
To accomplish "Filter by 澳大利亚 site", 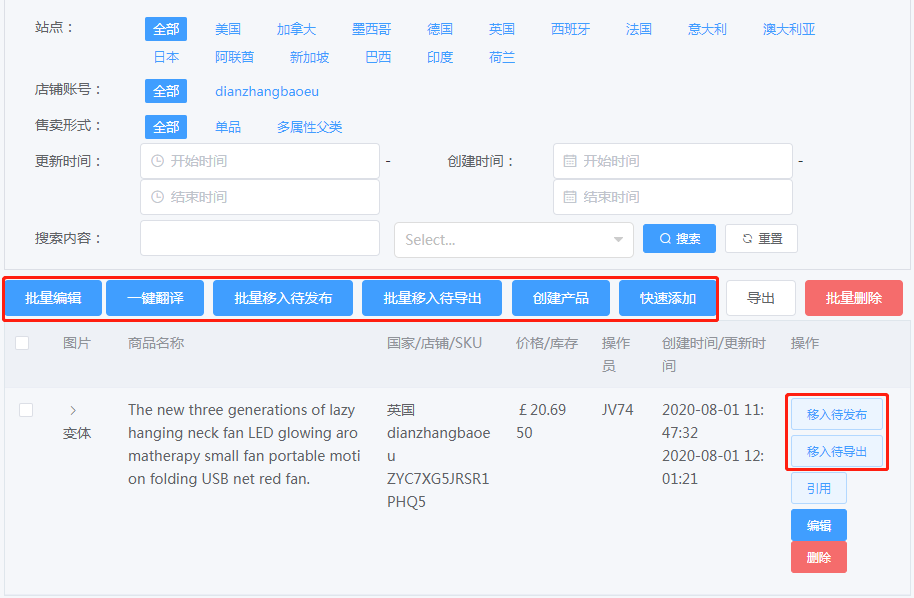I will 789,29.
